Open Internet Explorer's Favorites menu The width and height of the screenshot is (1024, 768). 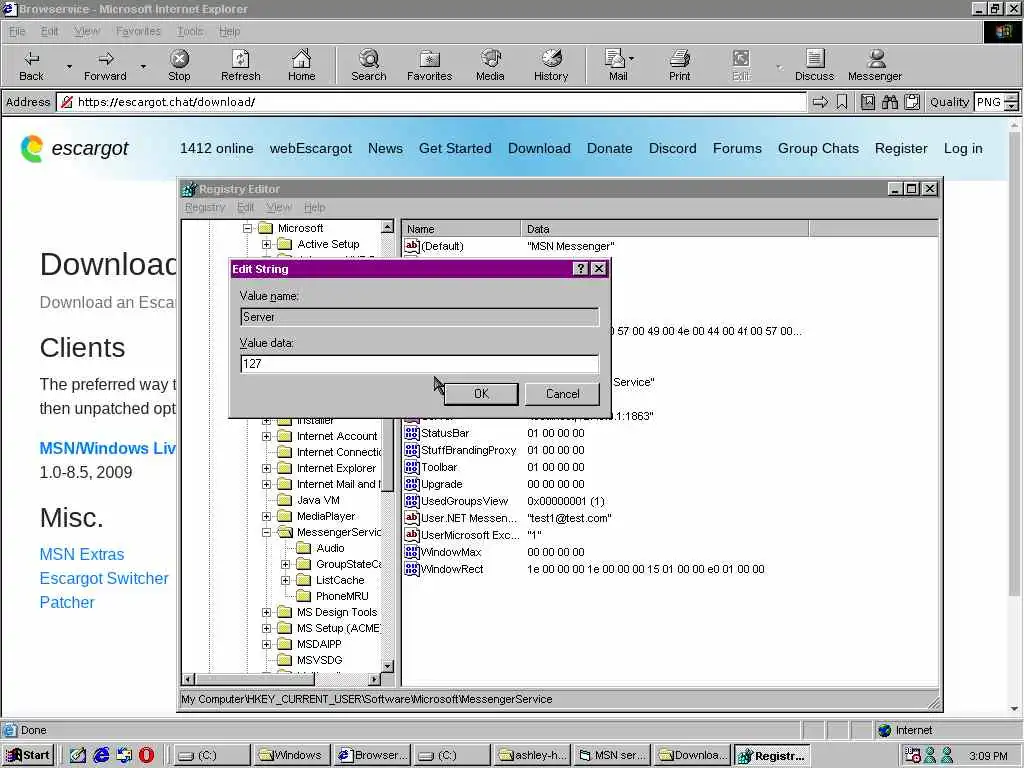tap(138, 31)
